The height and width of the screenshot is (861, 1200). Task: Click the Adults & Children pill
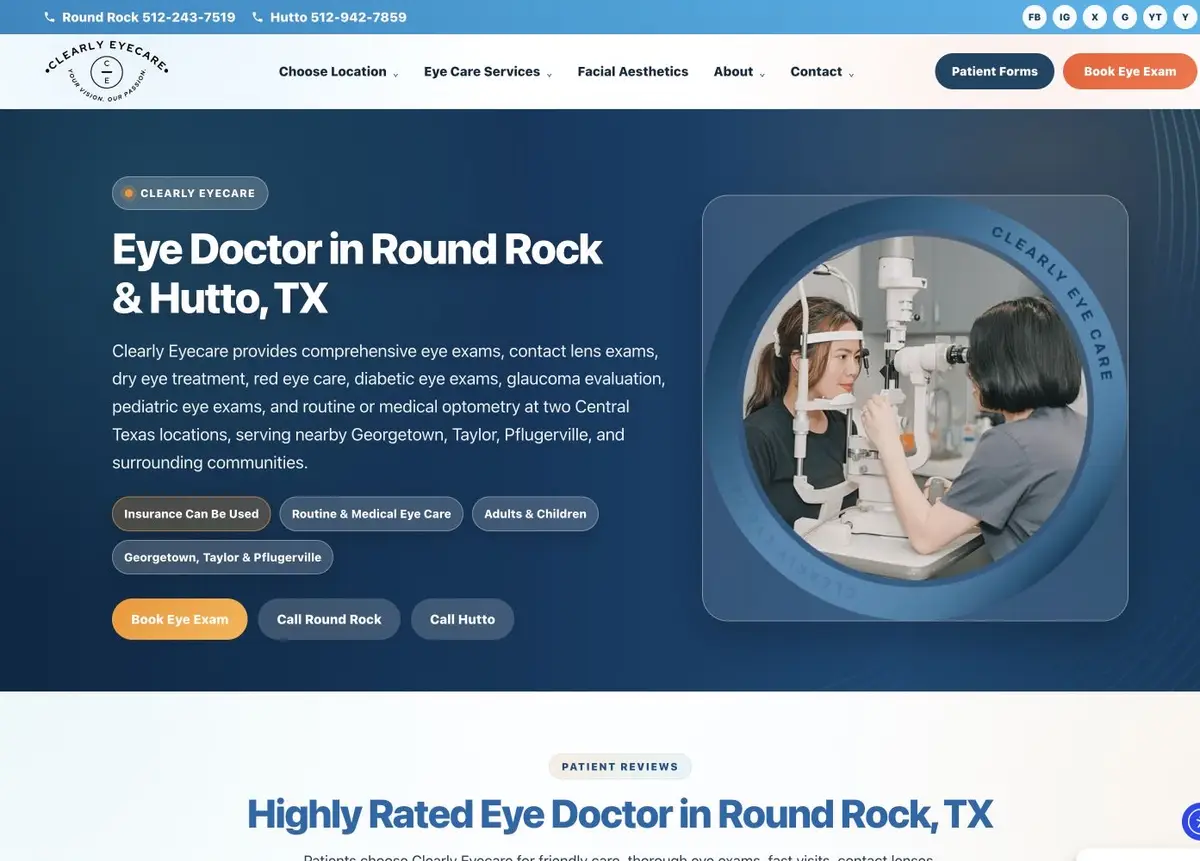535,514
